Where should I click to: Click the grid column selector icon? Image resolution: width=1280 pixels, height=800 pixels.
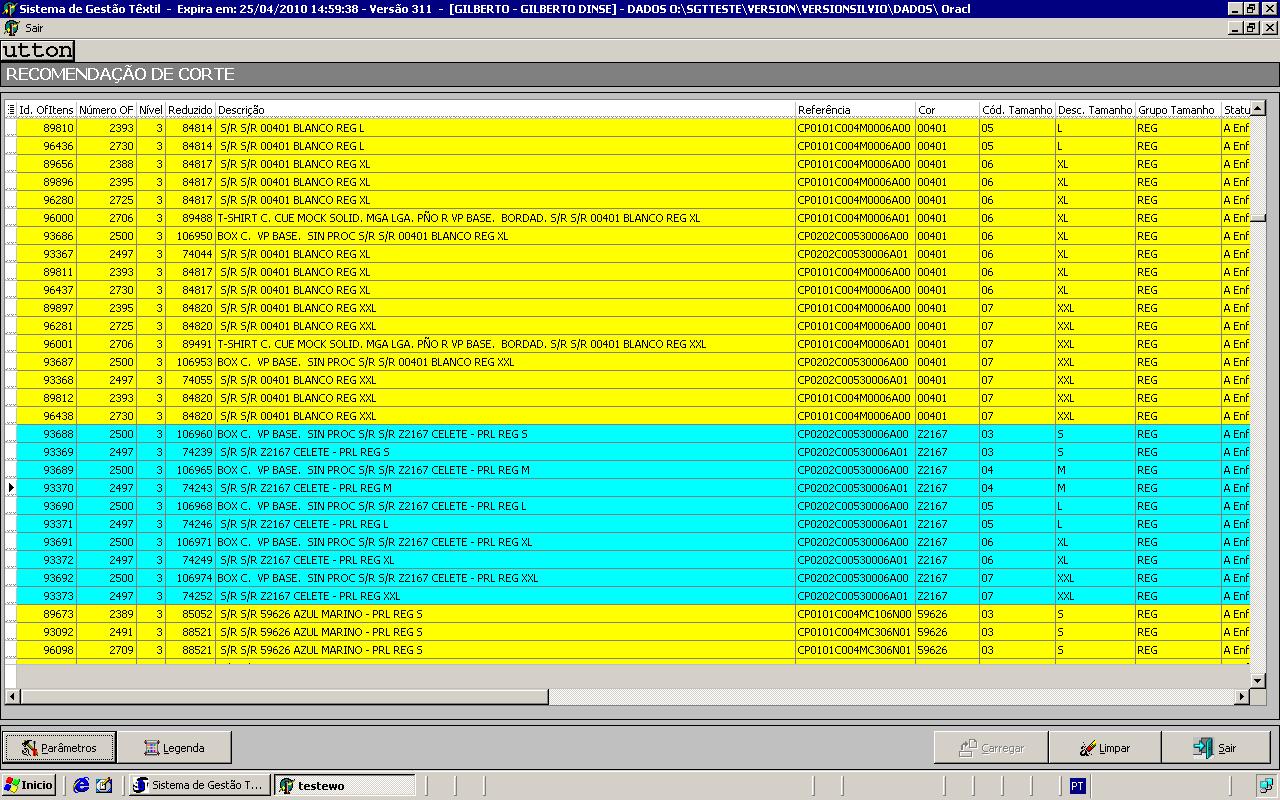(11, 110)
